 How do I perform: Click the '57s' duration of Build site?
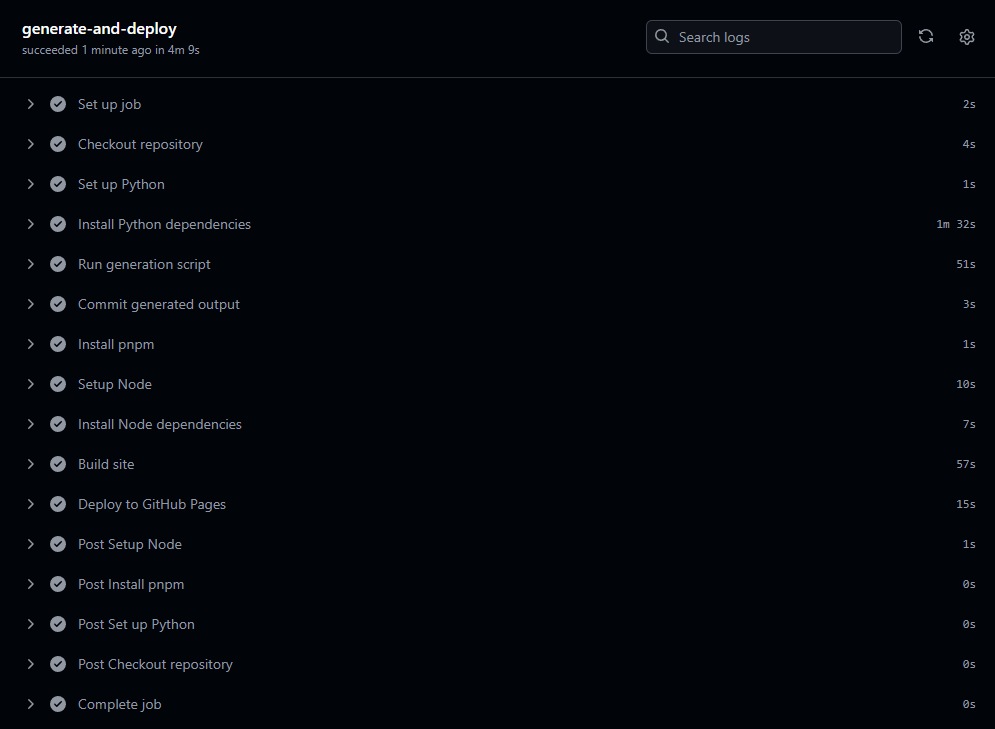pos(966,464)
